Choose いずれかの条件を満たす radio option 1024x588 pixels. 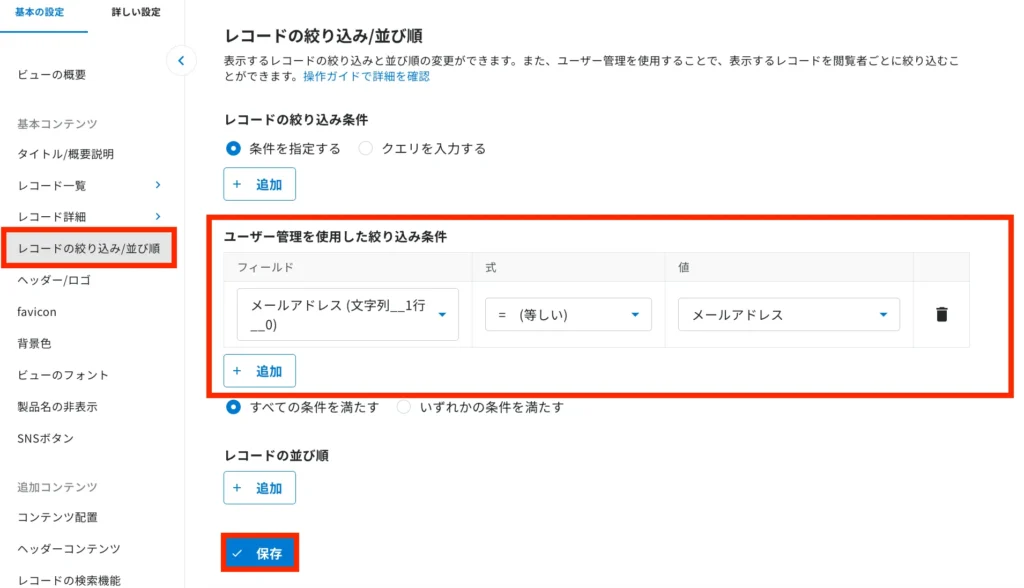[404, 407]
